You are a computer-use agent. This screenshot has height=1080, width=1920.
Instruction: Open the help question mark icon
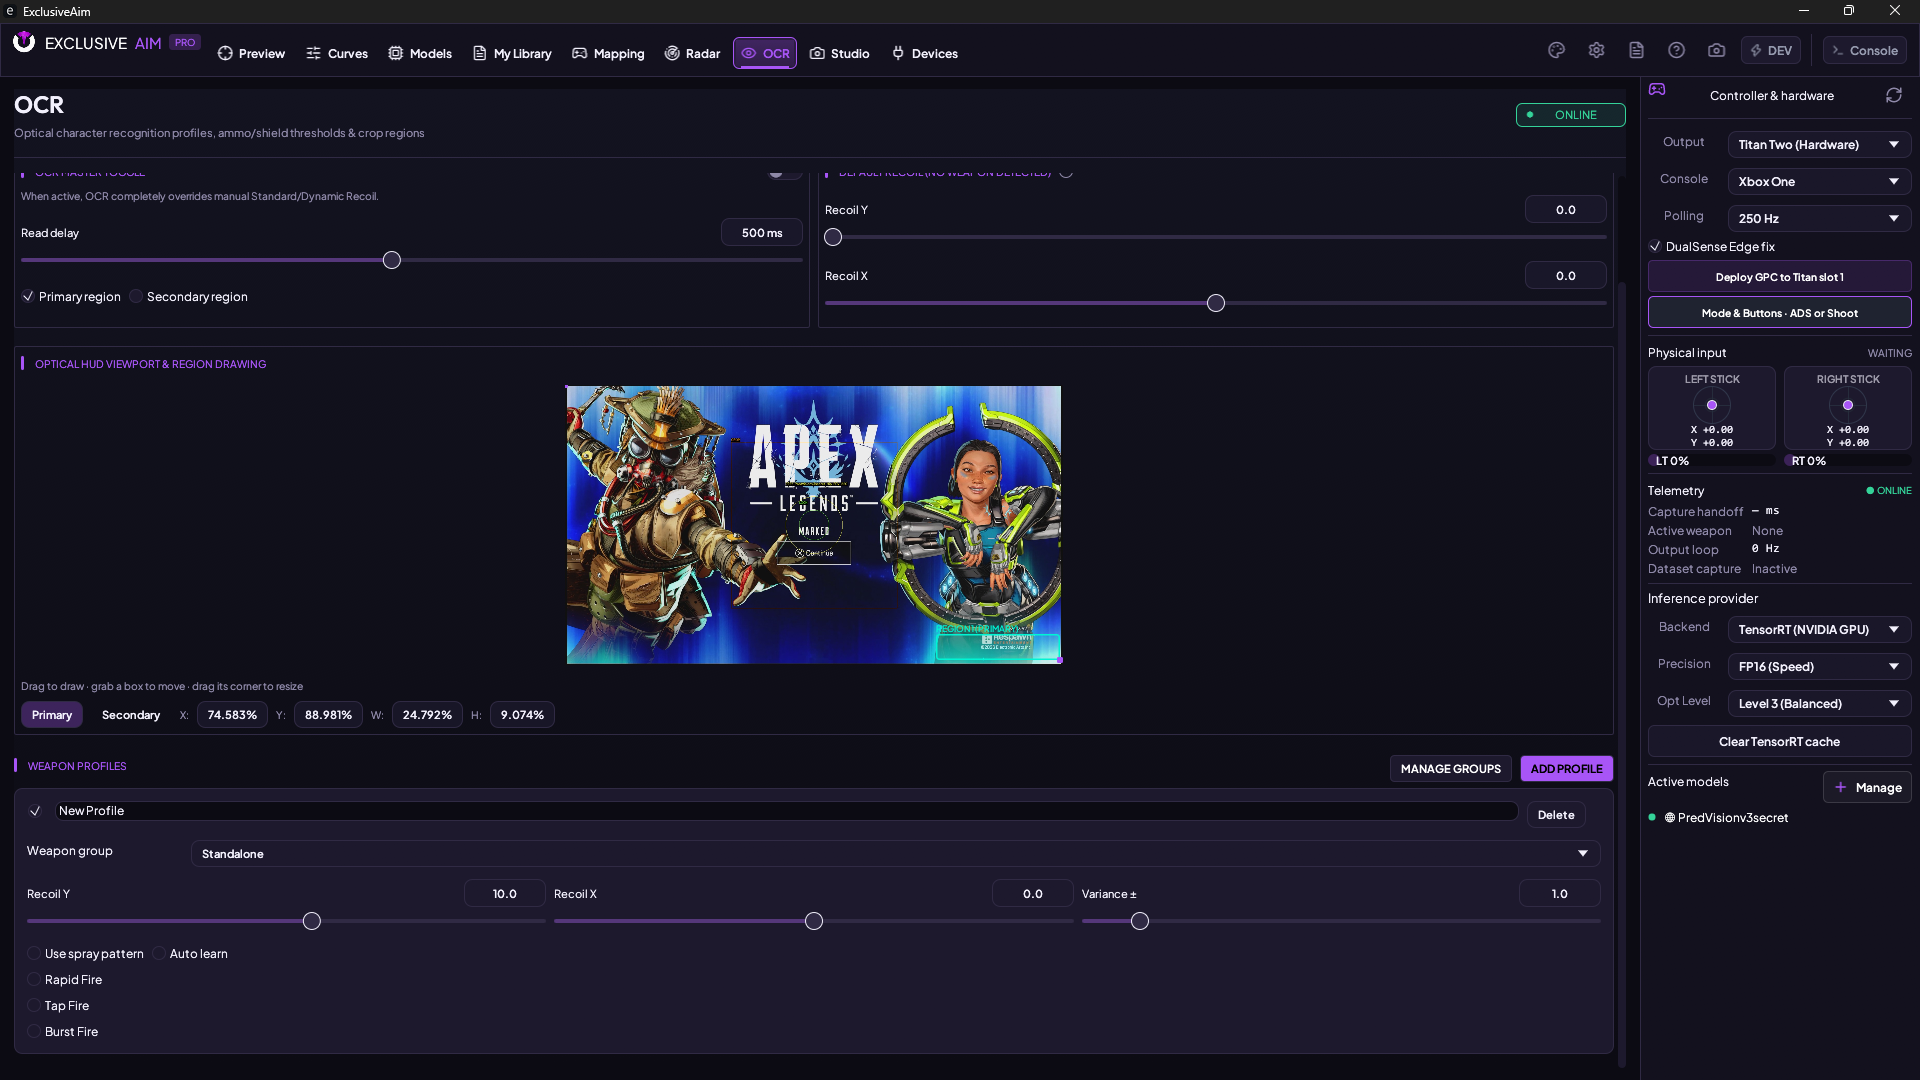tap(1676, 50)
